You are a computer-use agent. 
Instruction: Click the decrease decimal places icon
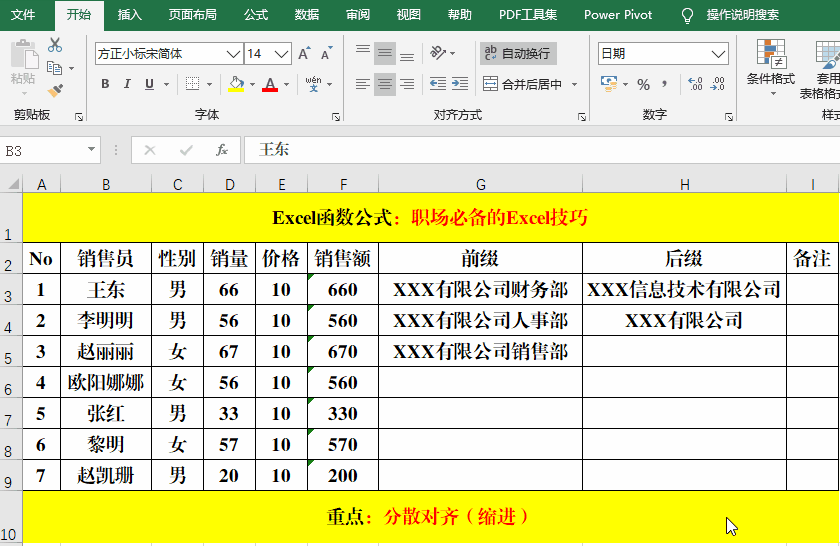pos(717,84)
